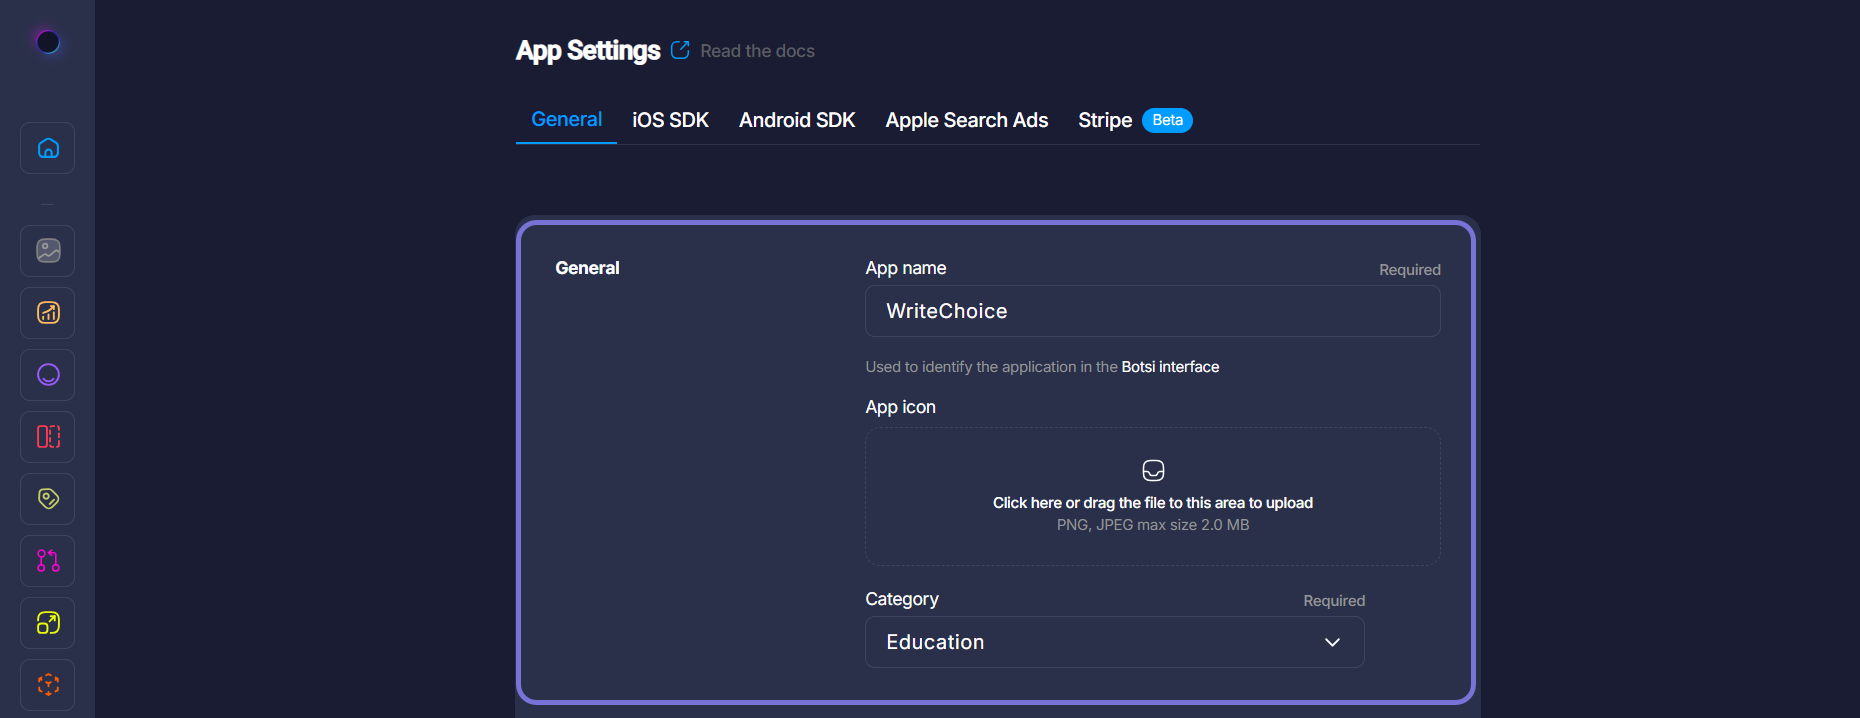This screenshot has width=1860, height=718.
Task: Click the orange dashed target sidebar icon
Action: pyautogui.click(x=48, y=685)
